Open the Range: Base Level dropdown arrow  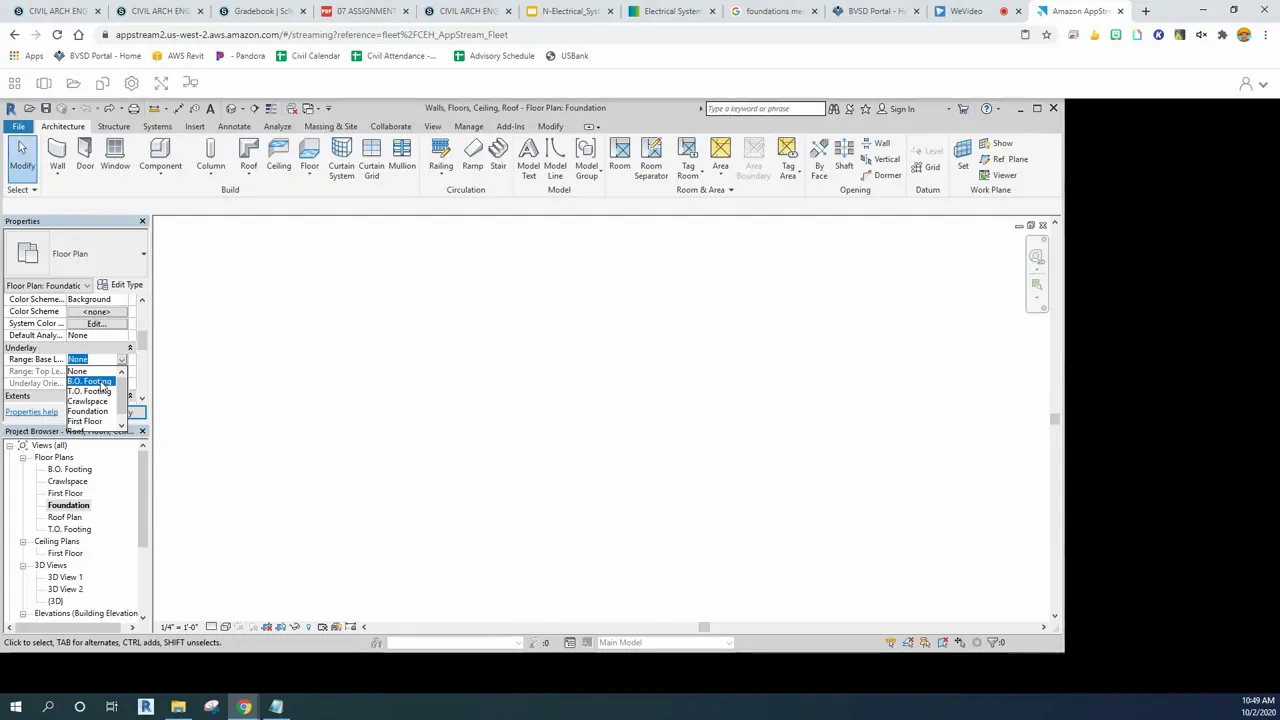122,359
